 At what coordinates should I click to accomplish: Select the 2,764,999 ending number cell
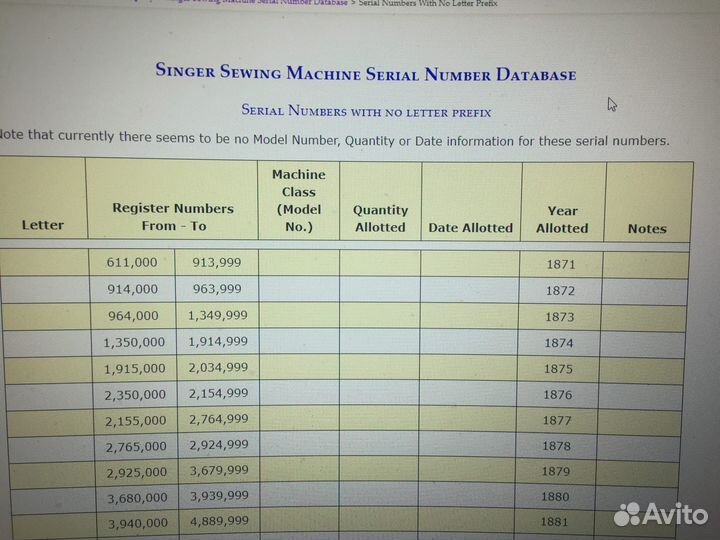pos(217,420)
